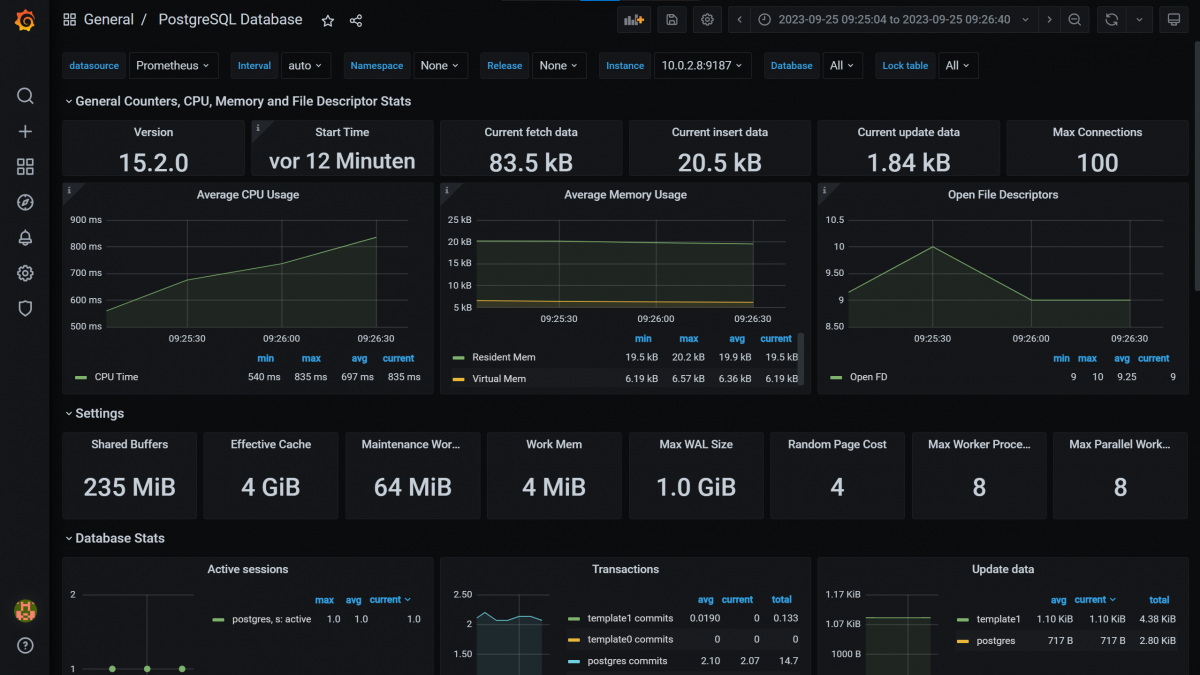Screen dimensions: 1200x675
Task: Enable TV cycle view mode
Action: click(1173, 19)
